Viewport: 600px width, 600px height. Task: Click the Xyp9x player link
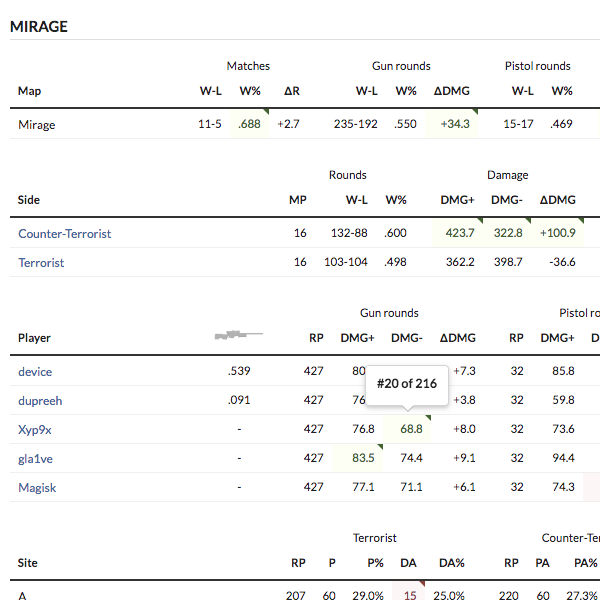coord(35,429)
